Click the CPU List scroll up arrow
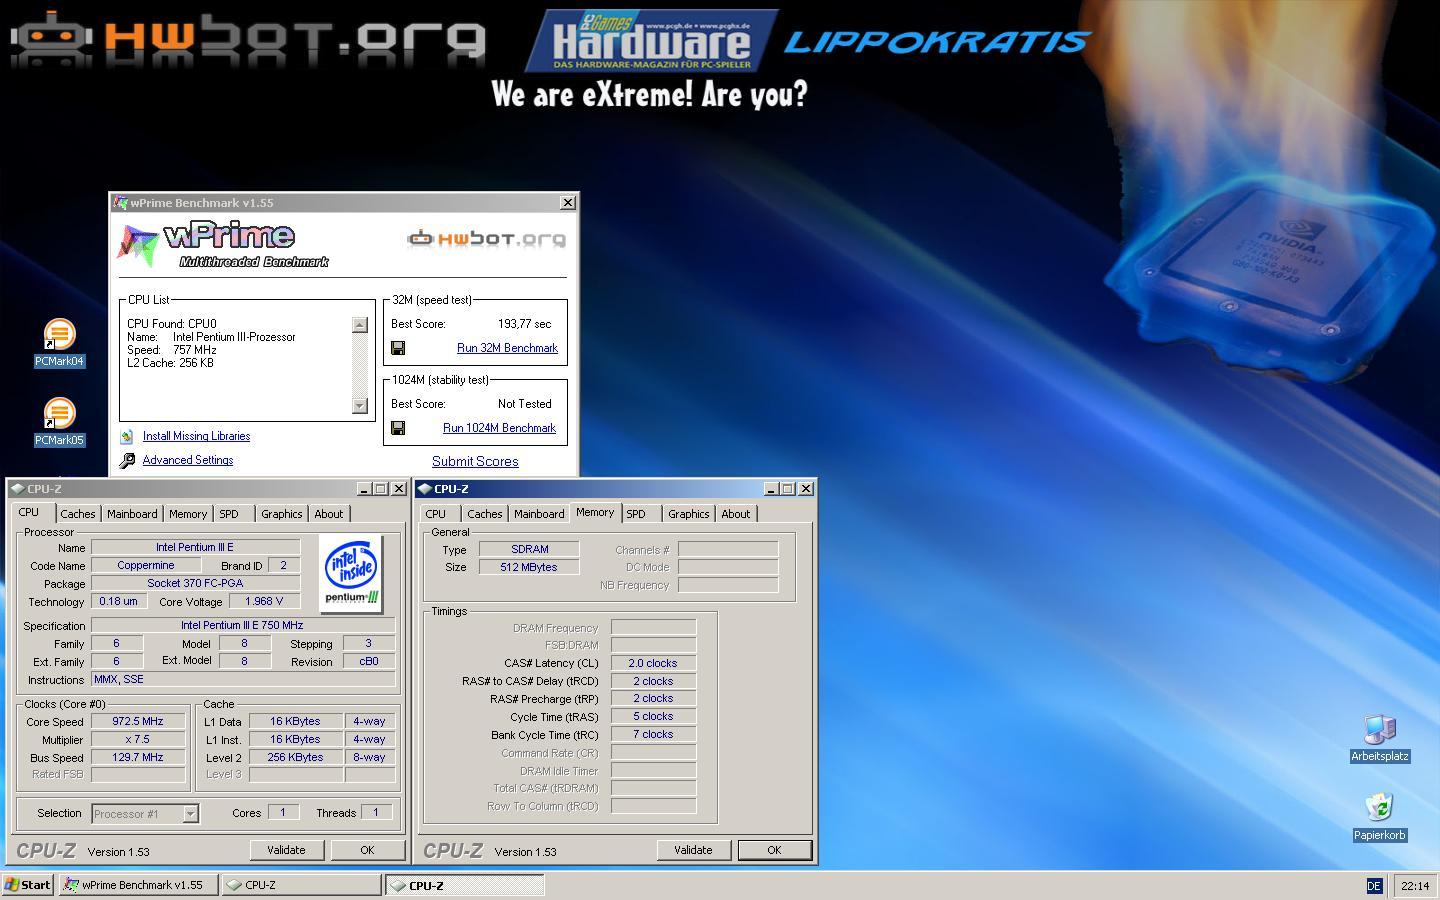Screen dimensions: 1440x900 [360, 325]
